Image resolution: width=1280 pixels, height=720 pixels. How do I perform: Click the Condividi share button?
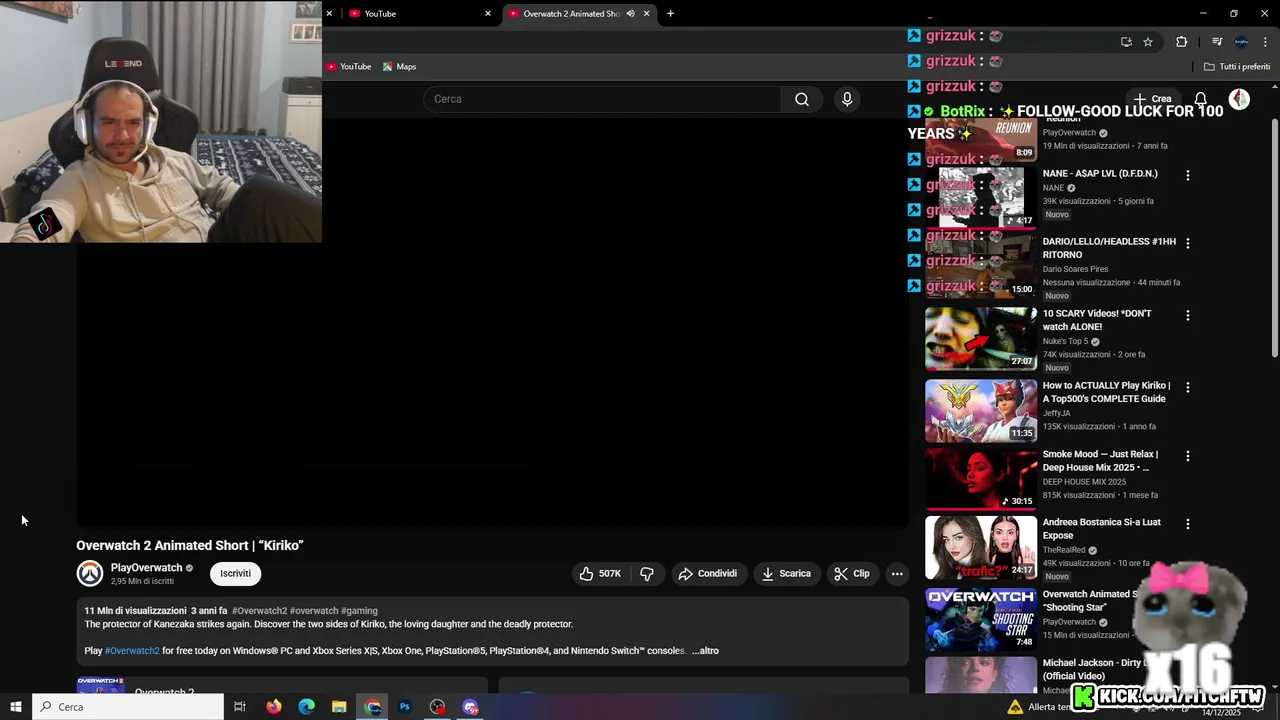[708, 574]
